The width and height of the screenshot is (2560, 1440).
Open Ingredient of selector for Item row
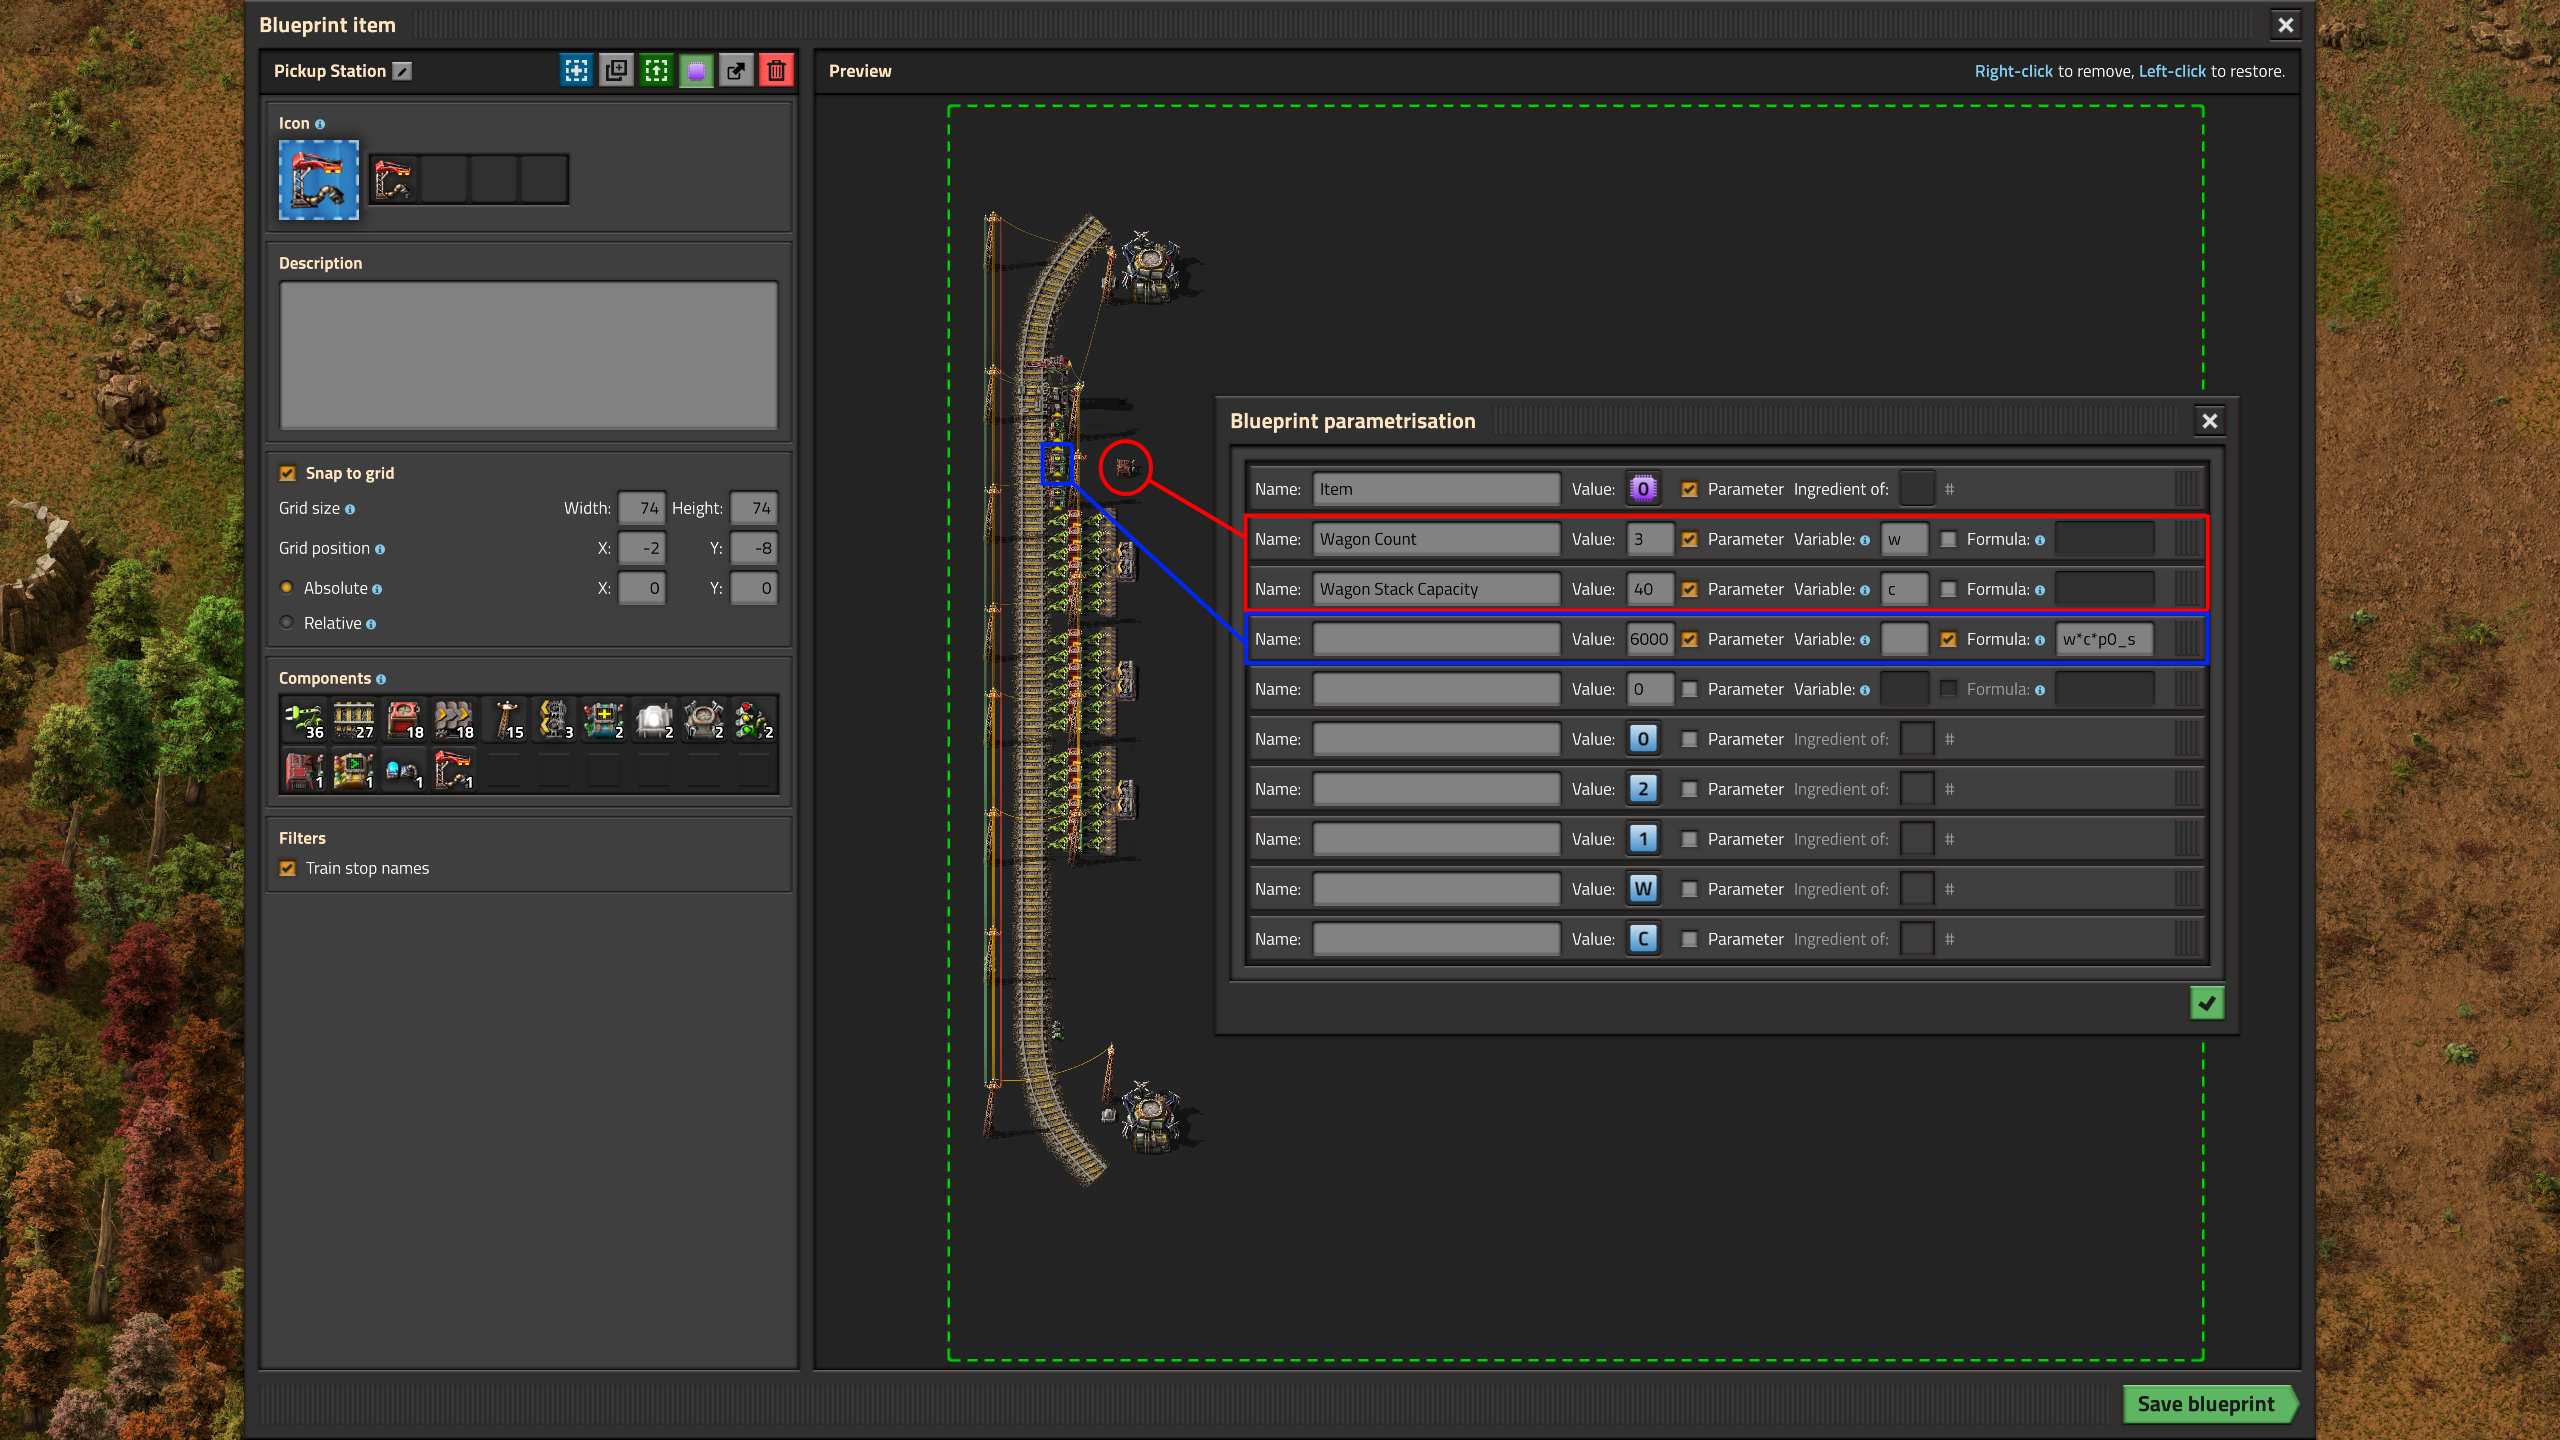pyautogui.click(x=1916, y=489)
